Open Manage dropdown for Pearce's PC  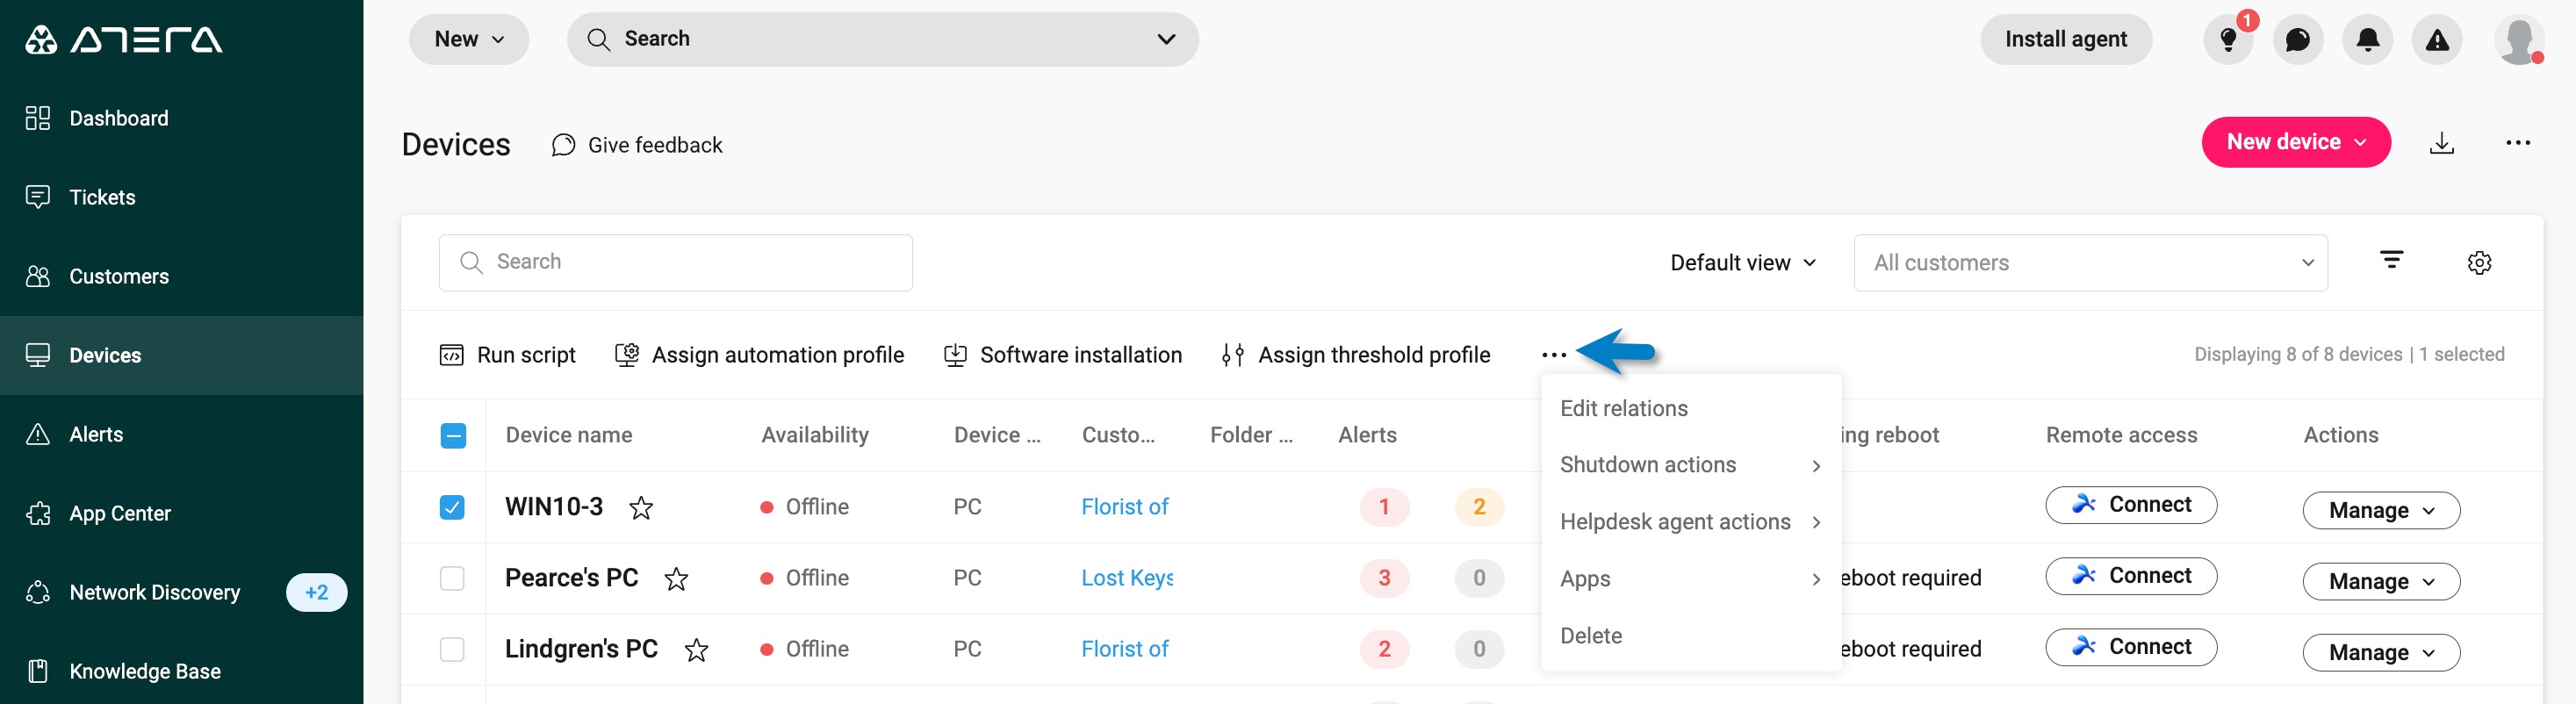[2380, 581]
